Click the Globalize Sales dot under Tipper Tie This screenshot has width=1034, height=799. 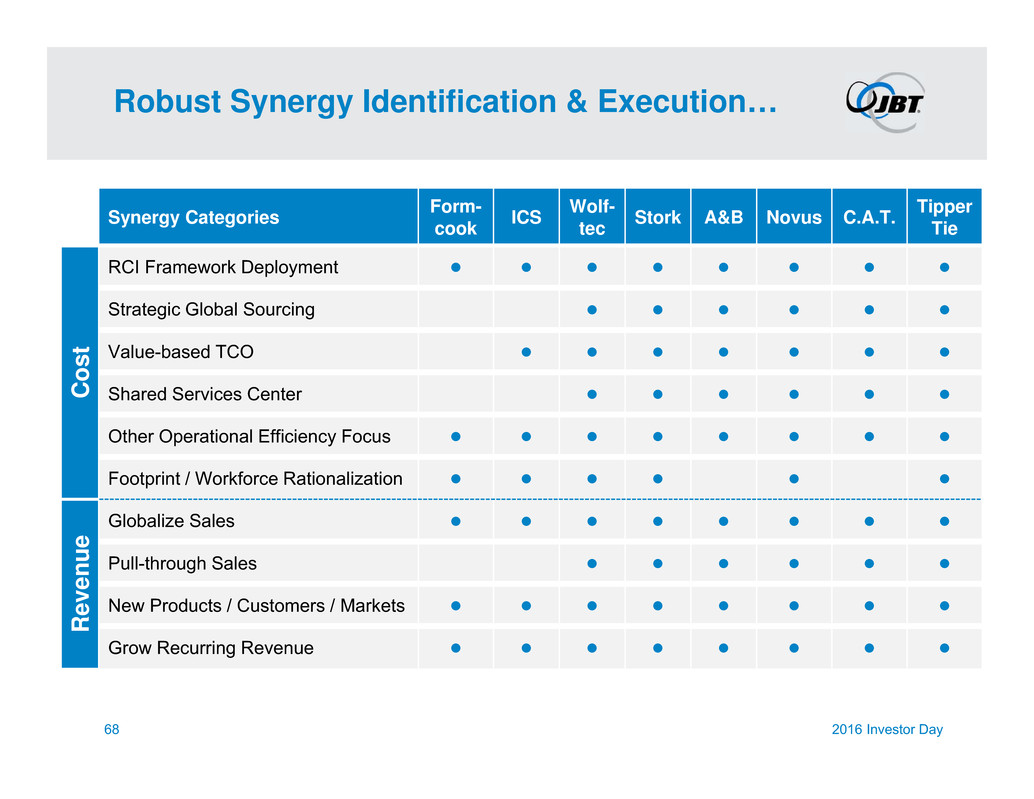coord(944,521)
